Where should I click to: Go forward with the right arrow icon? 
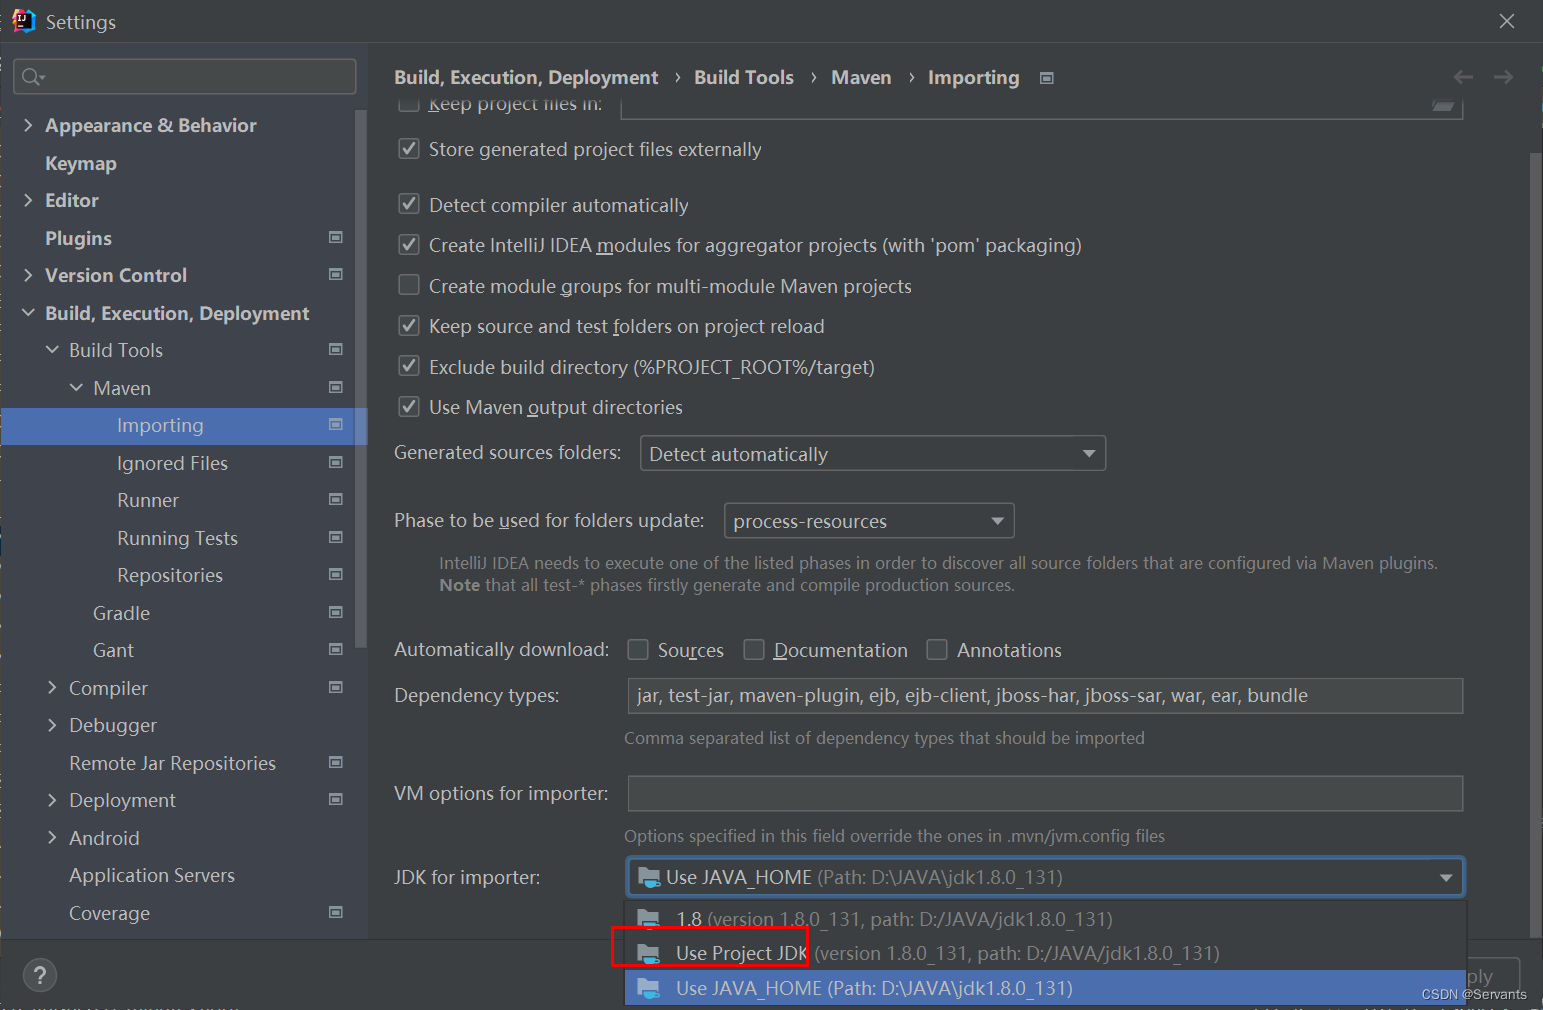coord(1503,77)
